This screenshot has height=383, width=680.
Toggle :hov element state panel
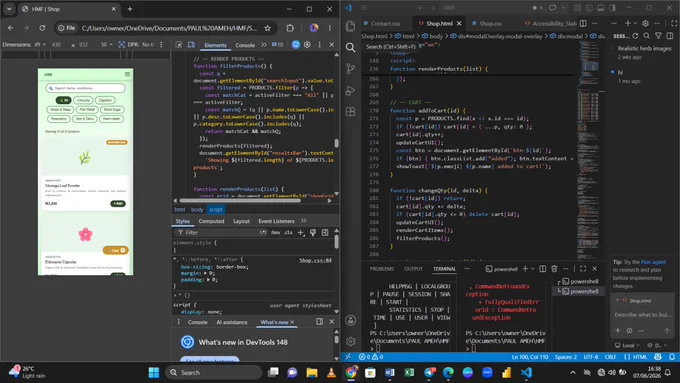pos(275,232)
